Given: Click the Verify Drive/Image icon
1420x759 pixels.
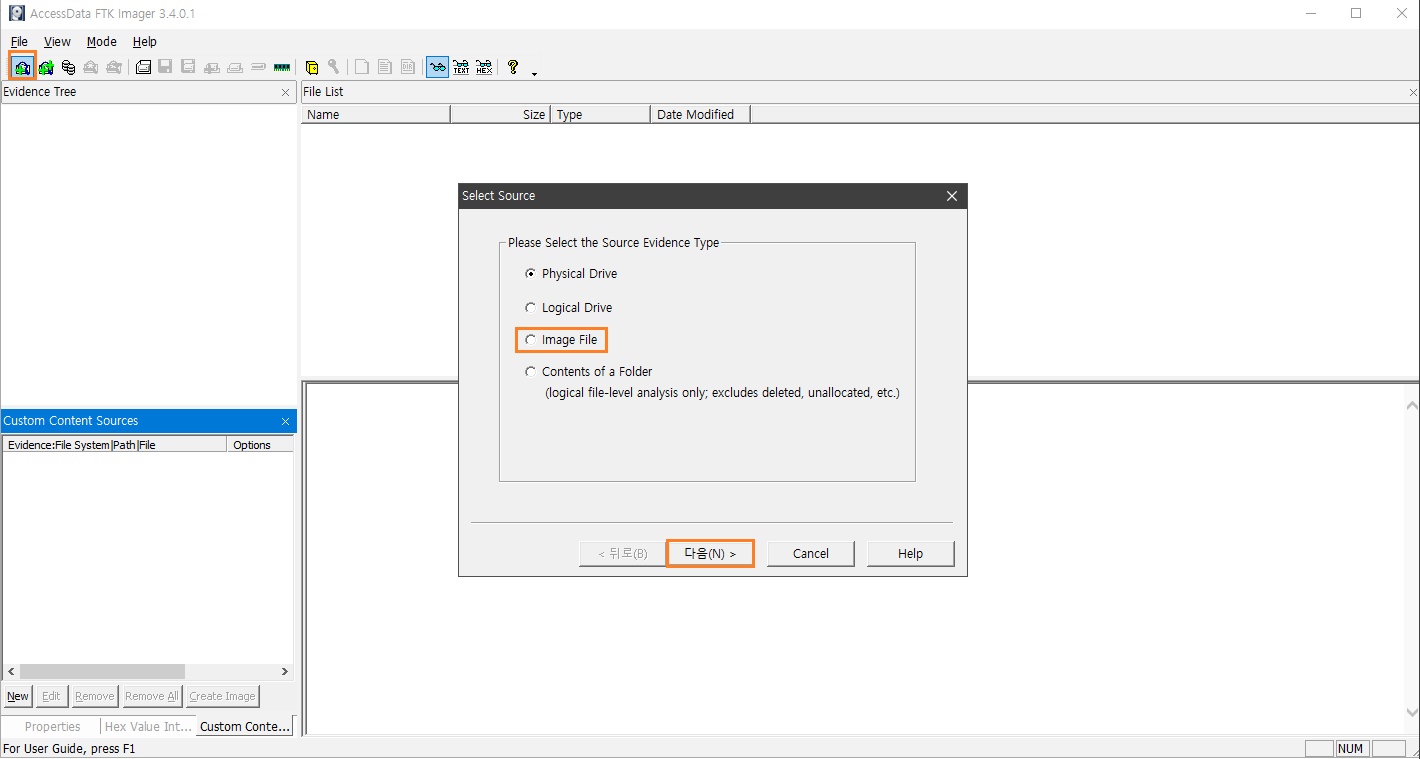Looking at the screenshot, I should (x=258, y=67).
